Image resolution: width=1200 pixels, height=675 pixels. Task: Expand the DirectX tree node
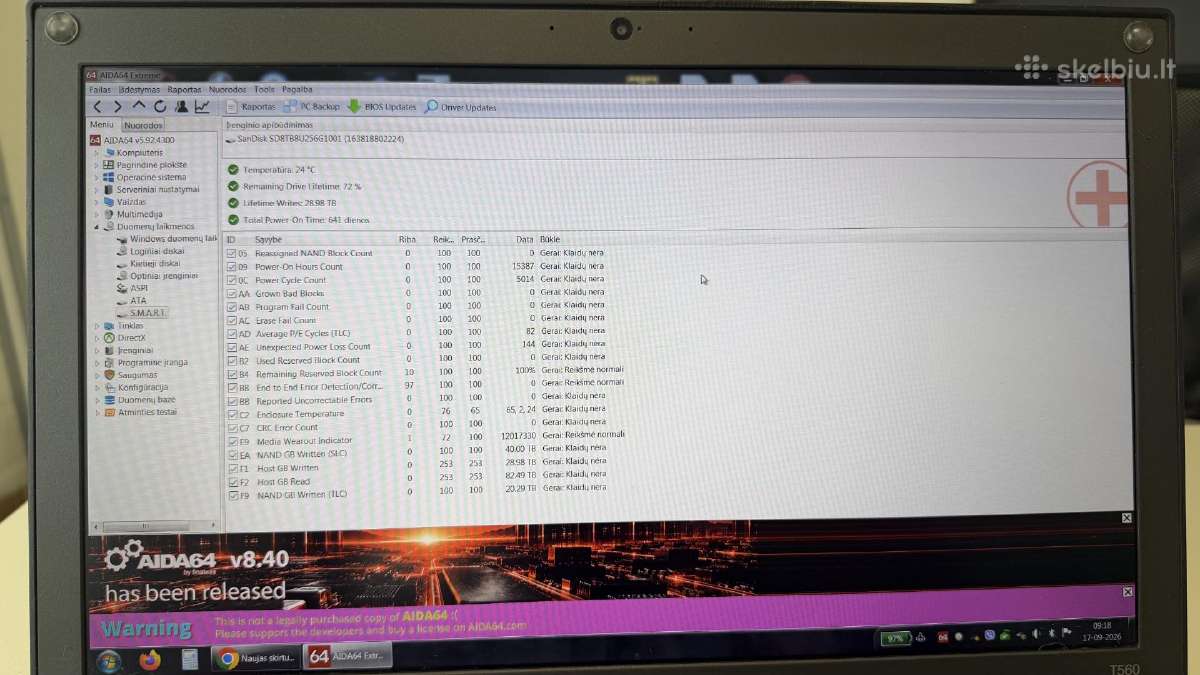click(96, 338)
